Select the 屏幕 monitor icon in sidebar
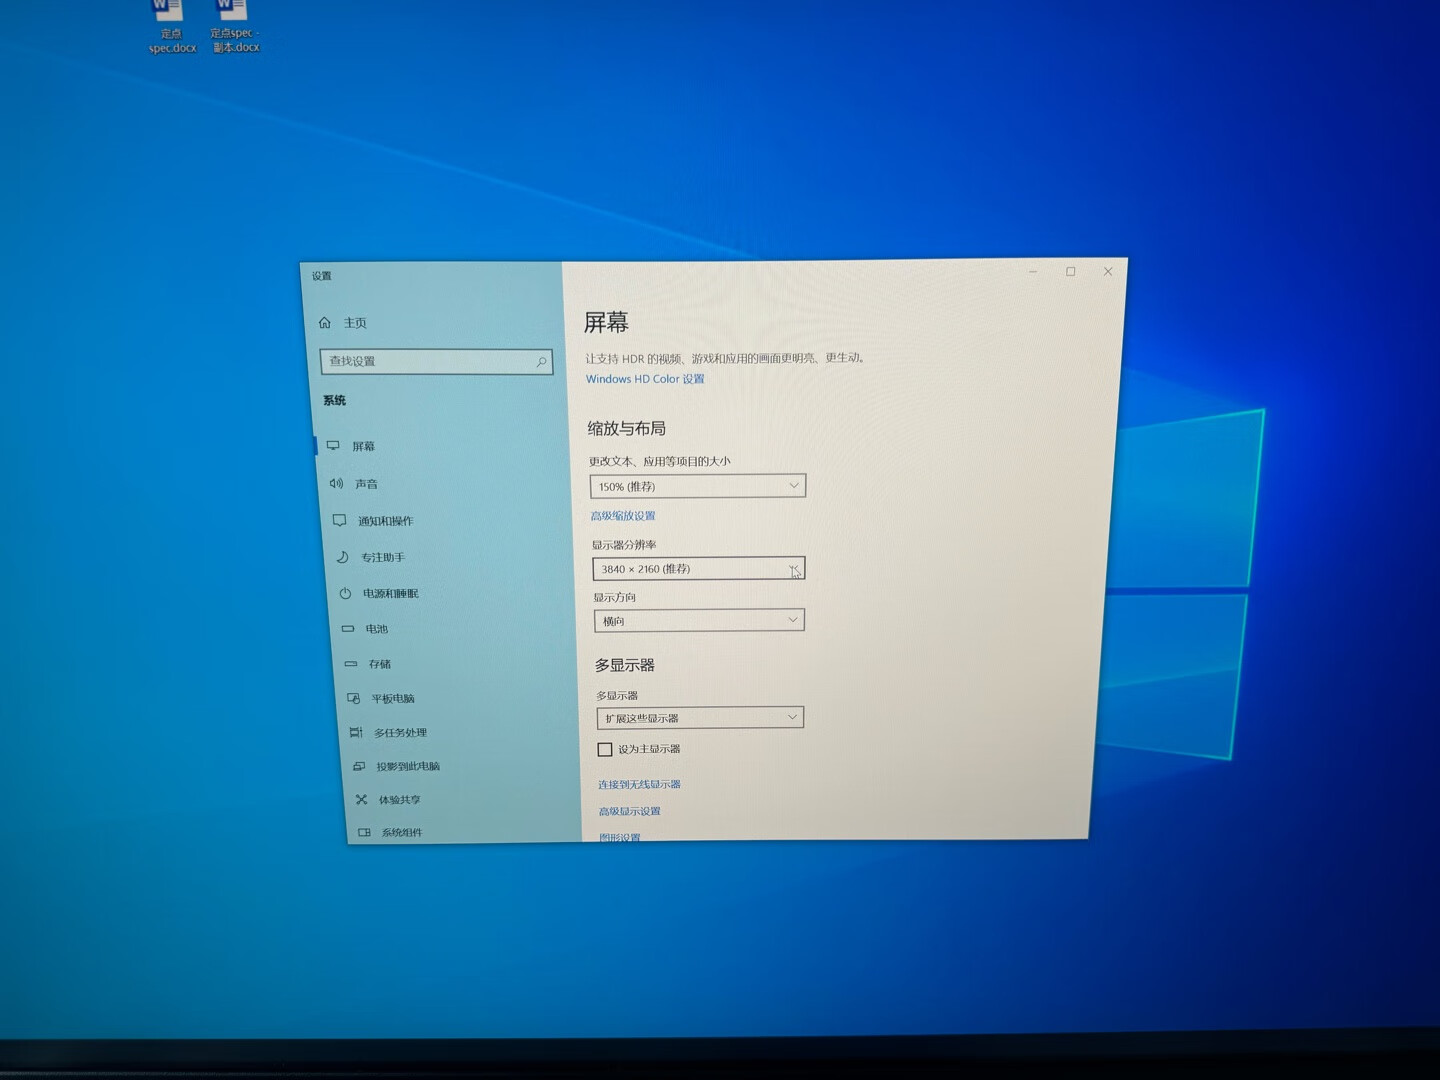The width and height of the screenshot is (1440, 1080). tap(333, 445)
